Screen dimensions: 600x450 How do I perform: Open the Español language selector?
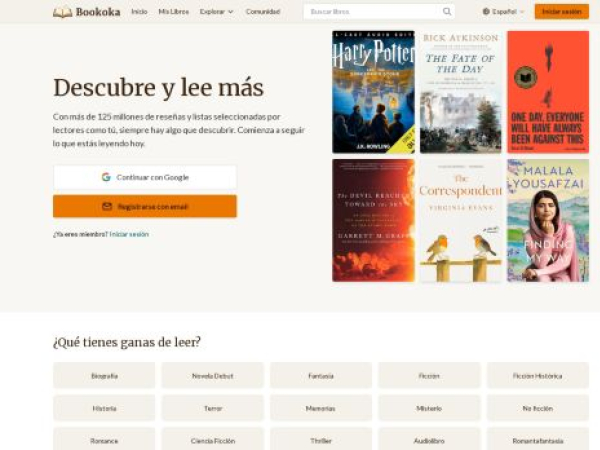(503, 11)
